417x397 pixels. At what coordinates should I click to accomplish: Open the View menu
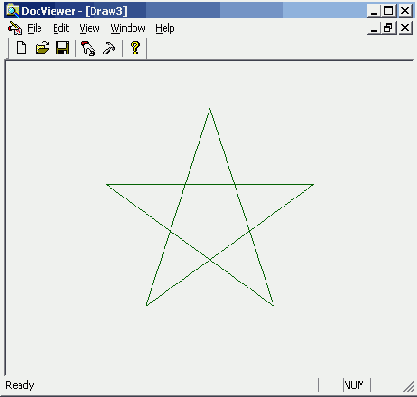[89, 28]
